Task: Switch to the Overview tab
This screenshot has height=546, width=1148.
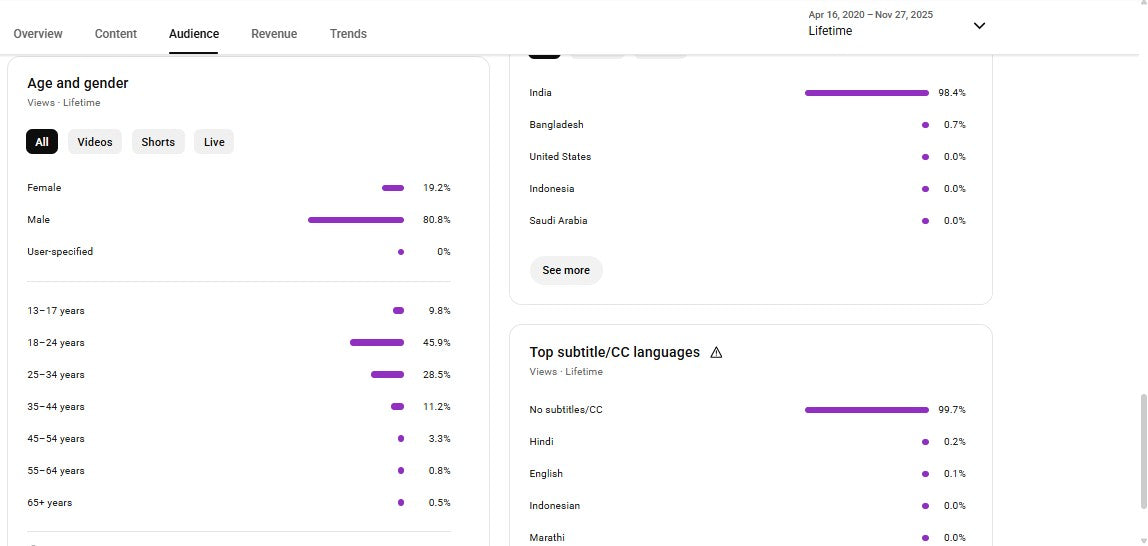Action: tap(38, 34)
